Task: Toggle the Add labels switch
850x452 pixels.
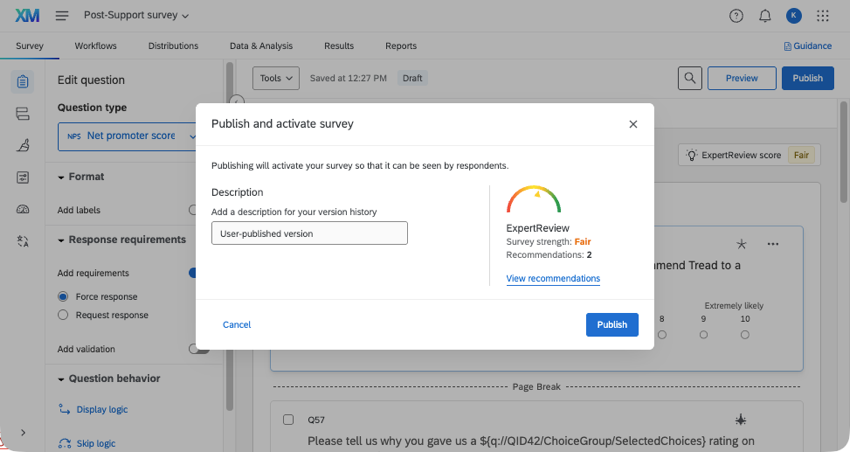Action: tap(193, 210)
